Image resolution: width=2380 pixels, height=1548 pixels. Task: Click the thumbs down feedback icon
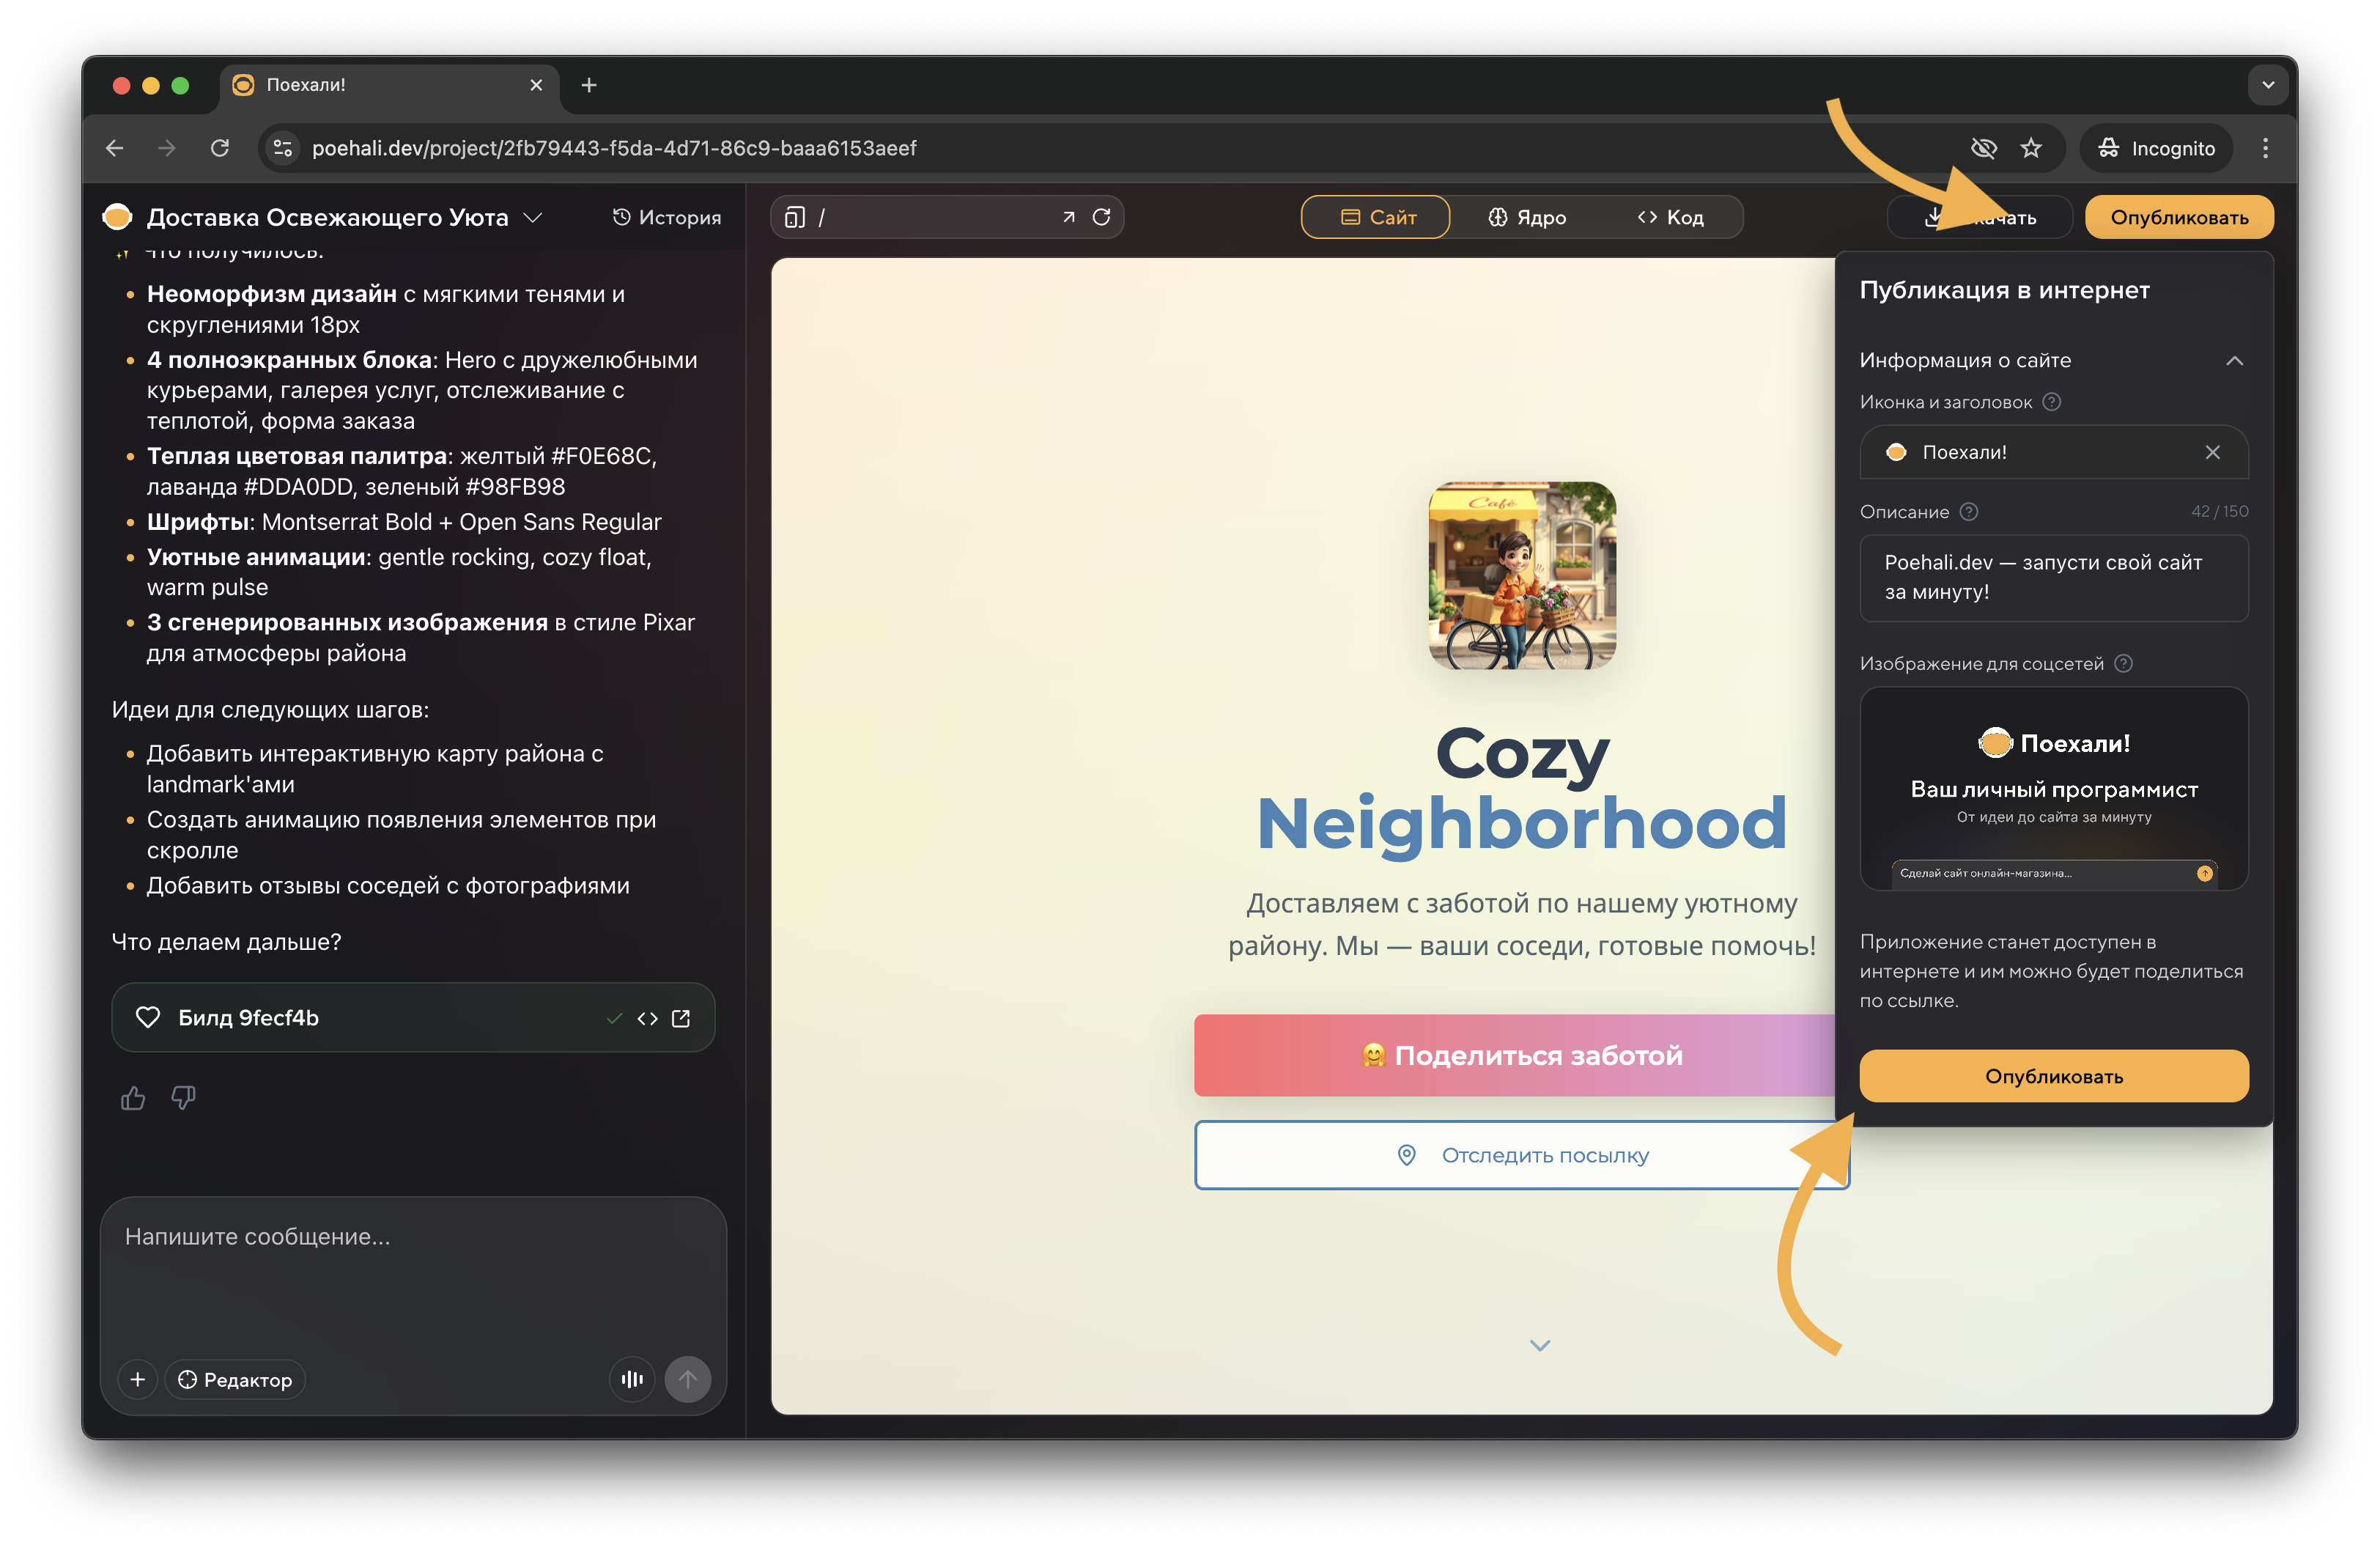coord(183,1098)
